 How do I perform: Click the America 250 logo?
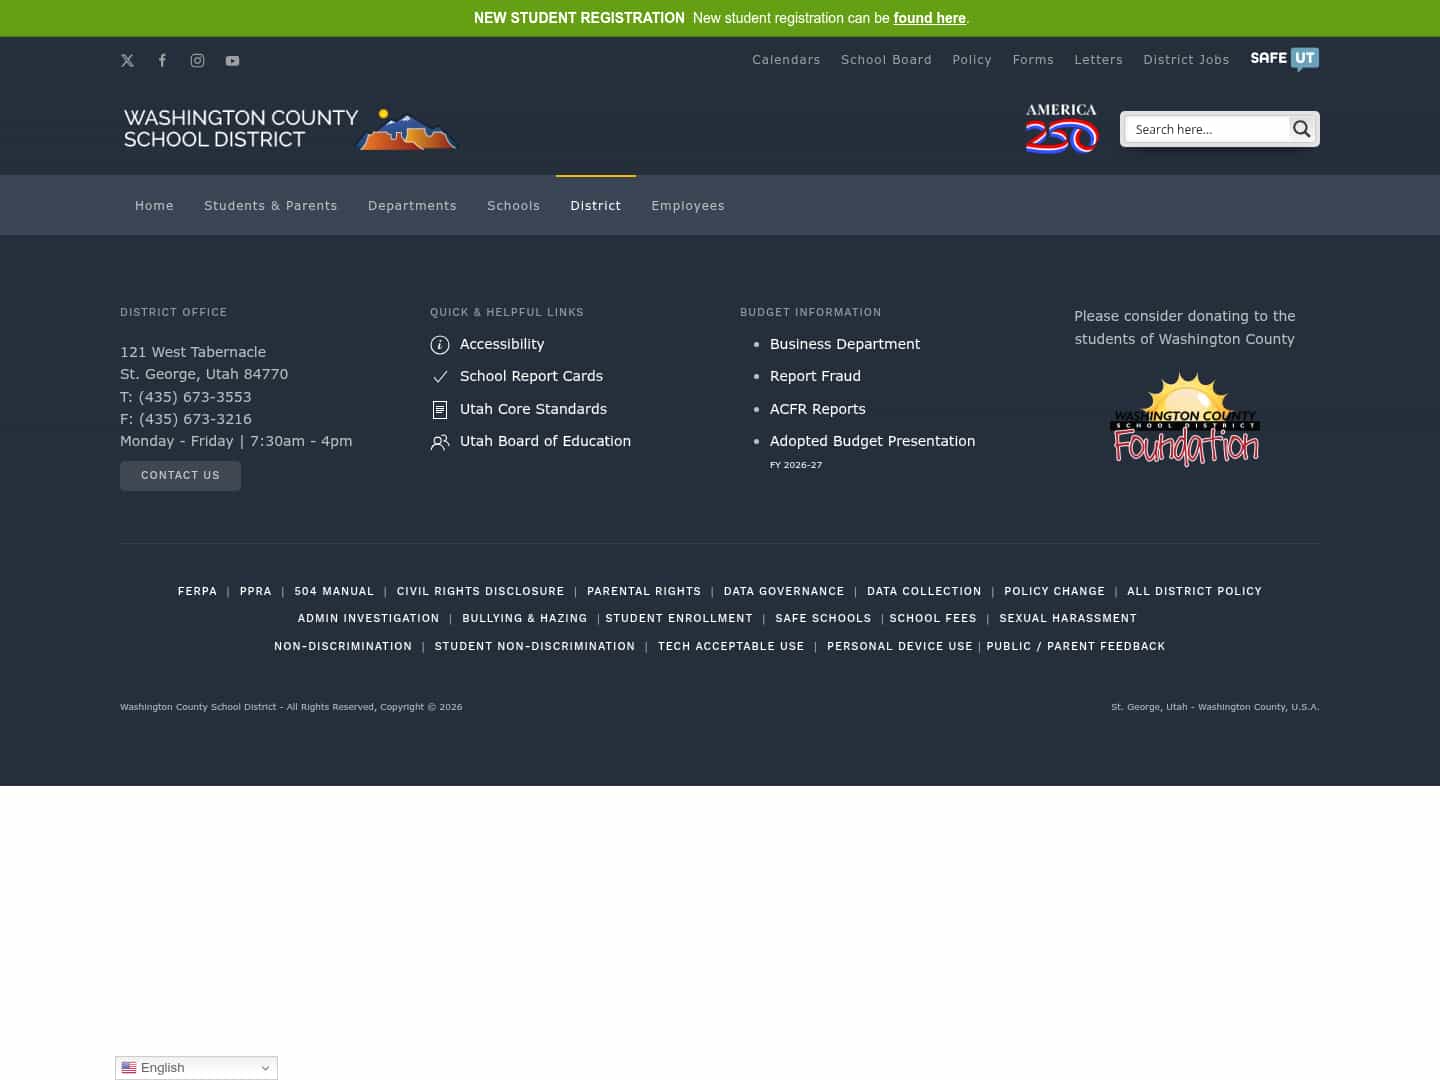(1061, 128)
